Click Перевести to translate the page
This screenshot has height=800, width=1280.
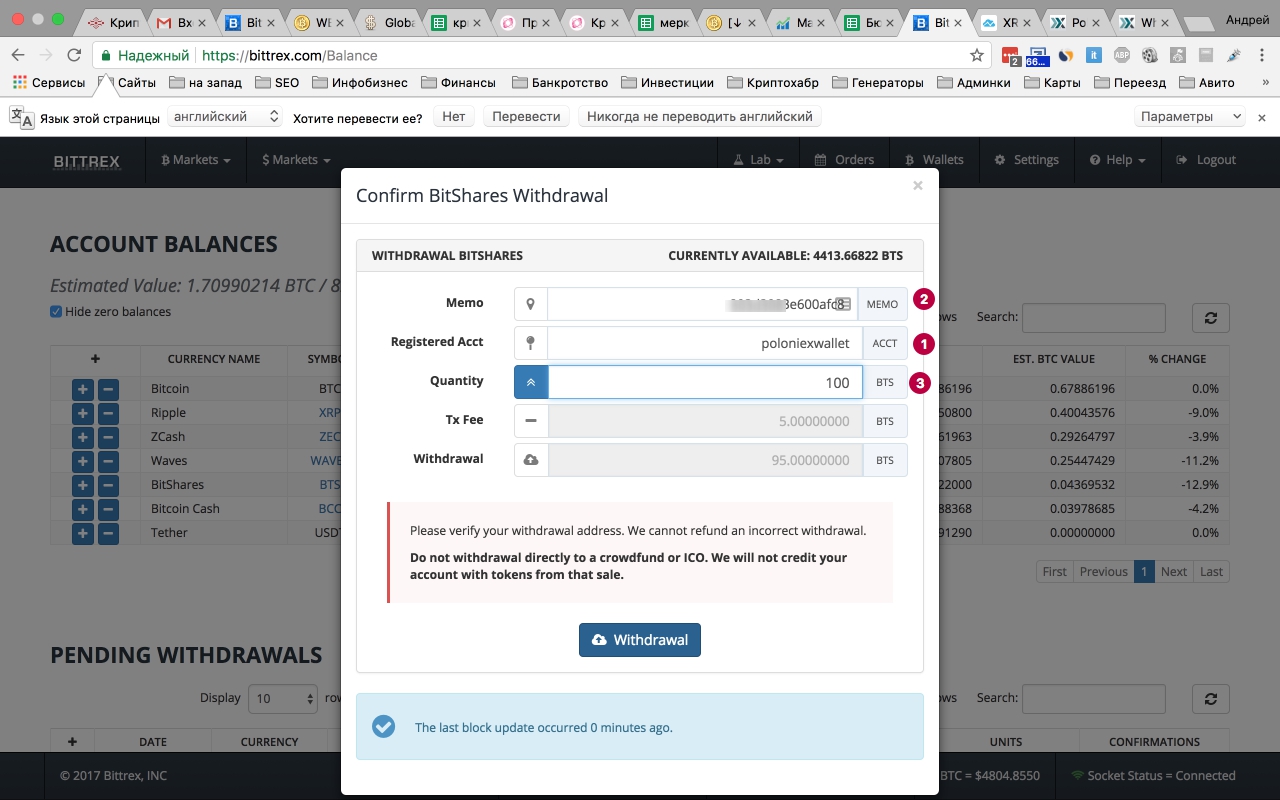click(x=527, y=117)
